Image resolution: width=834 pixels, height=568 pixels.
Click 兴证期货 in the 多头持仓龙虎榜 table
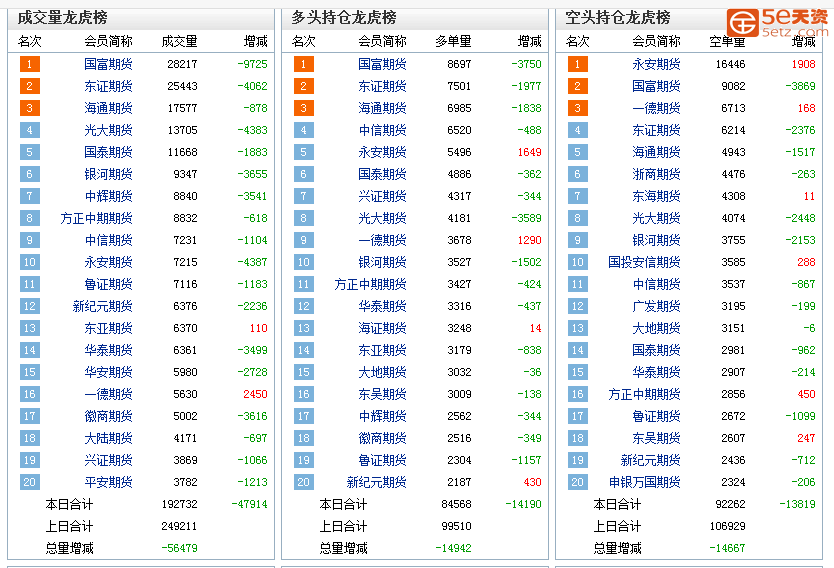point(382,196)
